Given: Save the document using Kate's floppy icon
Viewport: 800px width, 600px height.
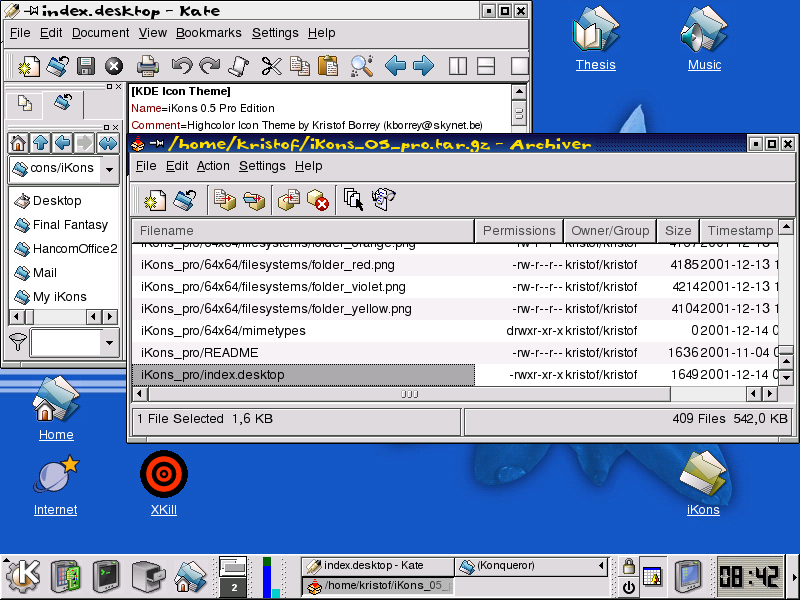Looking at the screenshot, I should pyautogui.click(x=86, y=66).
